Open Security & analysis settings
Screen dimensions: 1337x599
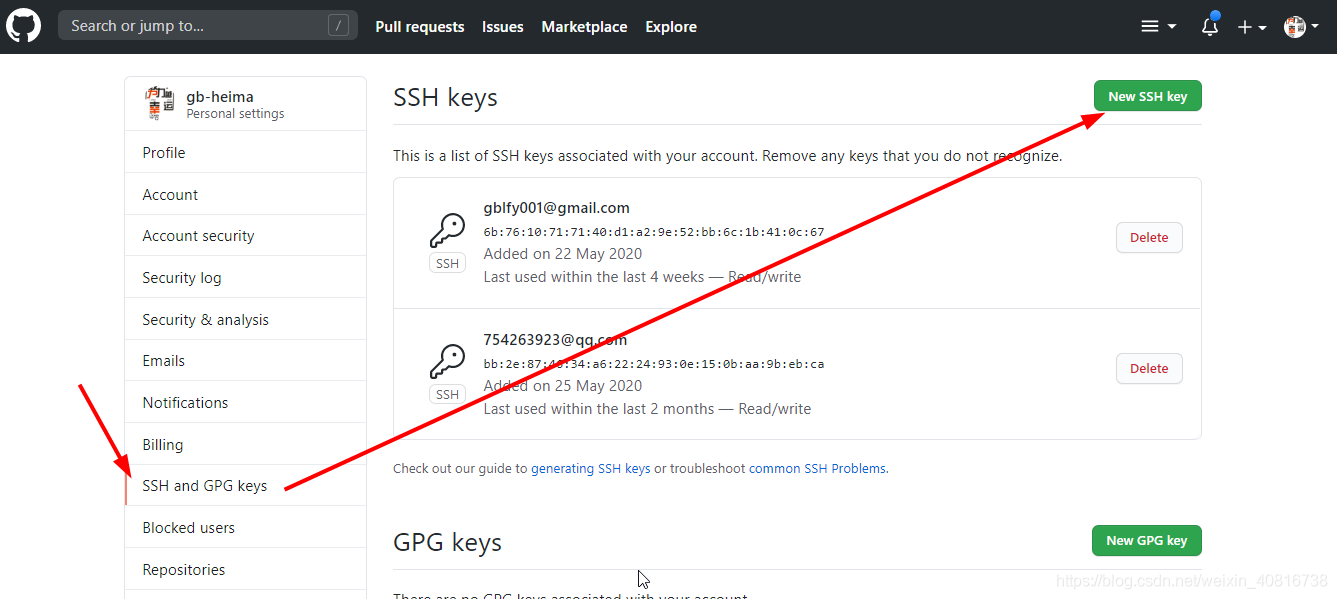[246, 319]
